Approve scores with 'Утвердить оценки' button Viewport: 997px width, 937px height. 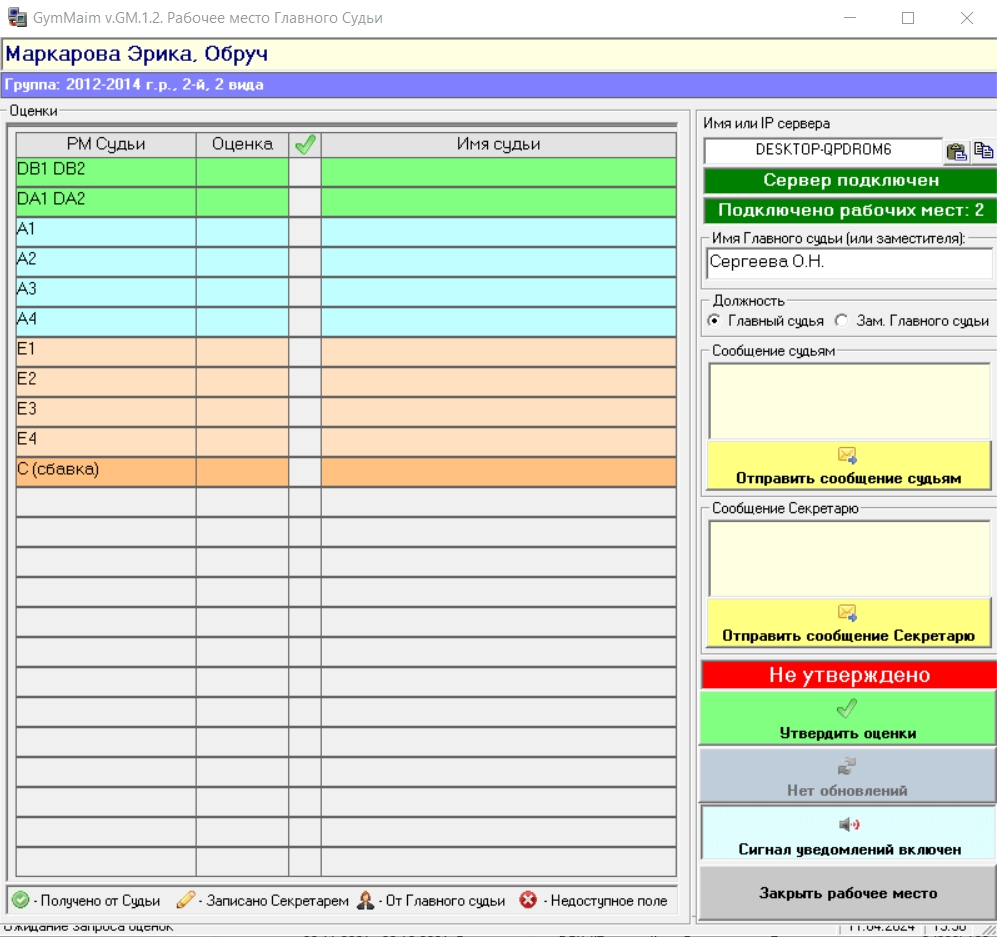click(x=848, y=718)
